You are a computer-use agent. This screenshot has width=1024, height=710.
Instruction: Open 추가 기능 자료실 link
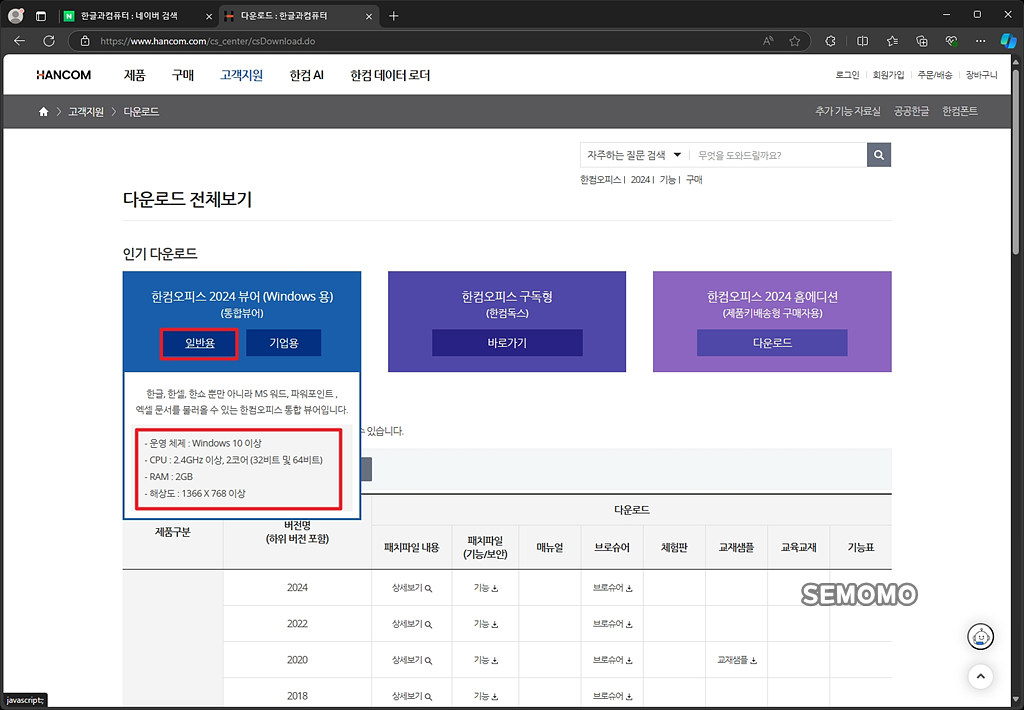tap(848, 112)
